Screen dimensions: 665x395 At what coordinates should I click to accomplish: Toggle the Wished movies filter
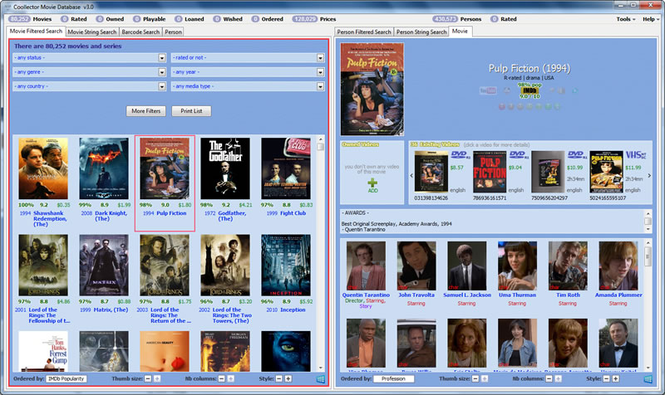[x=228, y=19]
